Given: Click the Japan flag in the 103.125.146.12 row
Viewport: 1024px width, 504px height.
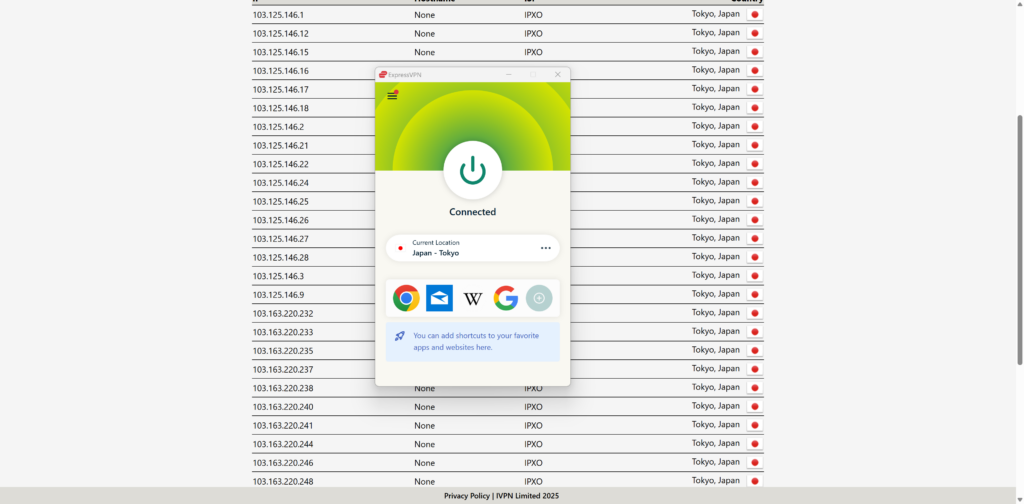Looking at the screenshot, I should [x=755, y=33].
